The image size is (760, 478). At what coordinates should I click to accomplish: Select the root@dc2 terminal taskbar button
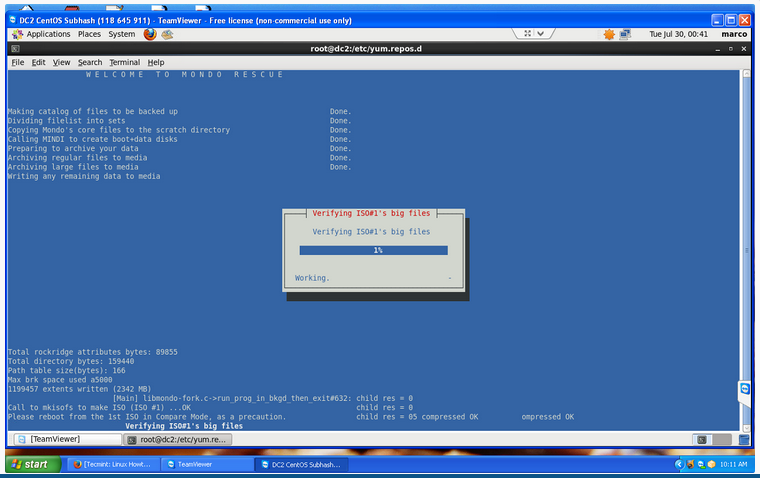tap(178, 439)
